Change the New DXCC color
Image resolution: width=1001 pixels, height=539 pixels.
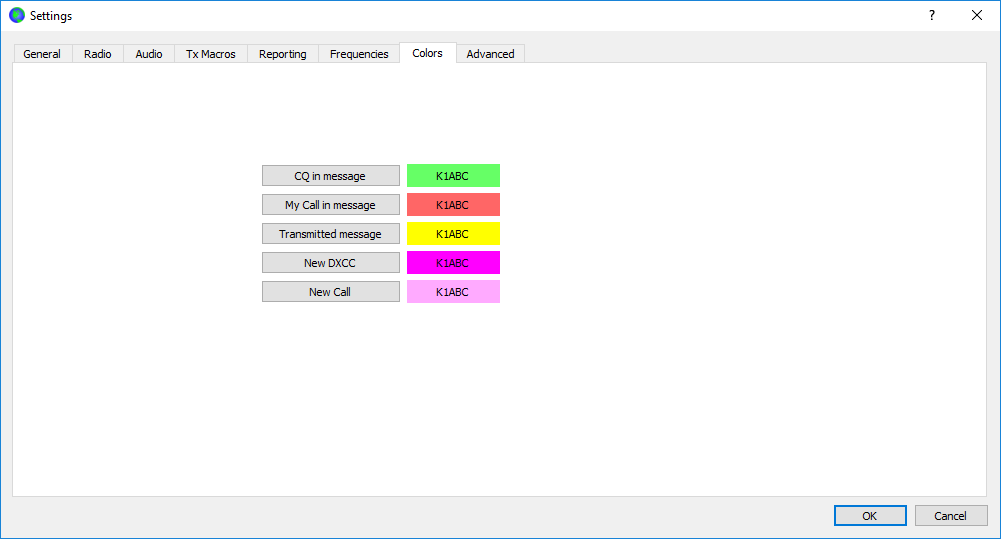click(x=331, y=262)
